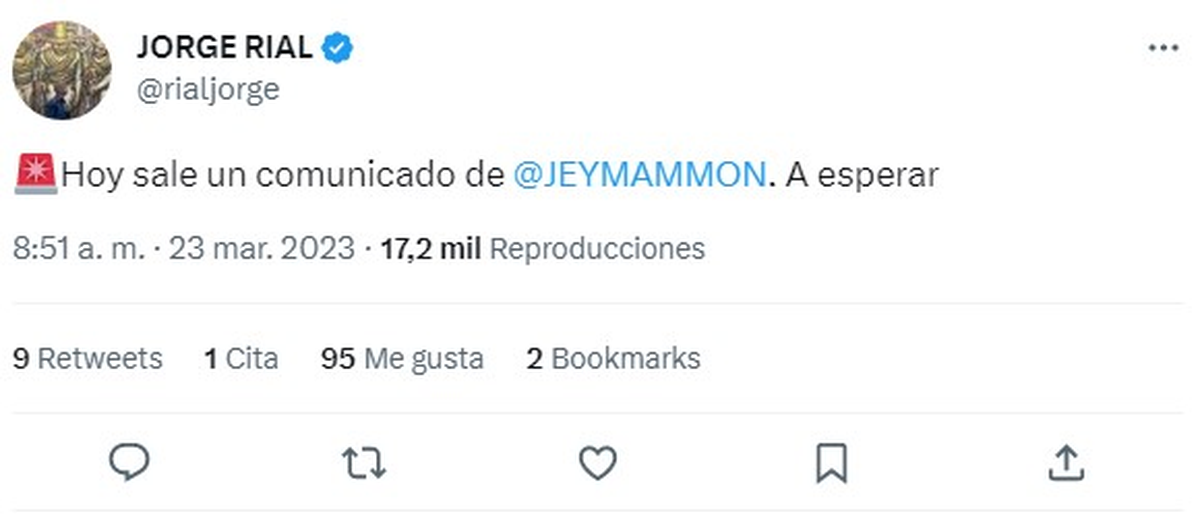Open the three-dot more options menu

pyautogui.click(x=1163, y=49)
